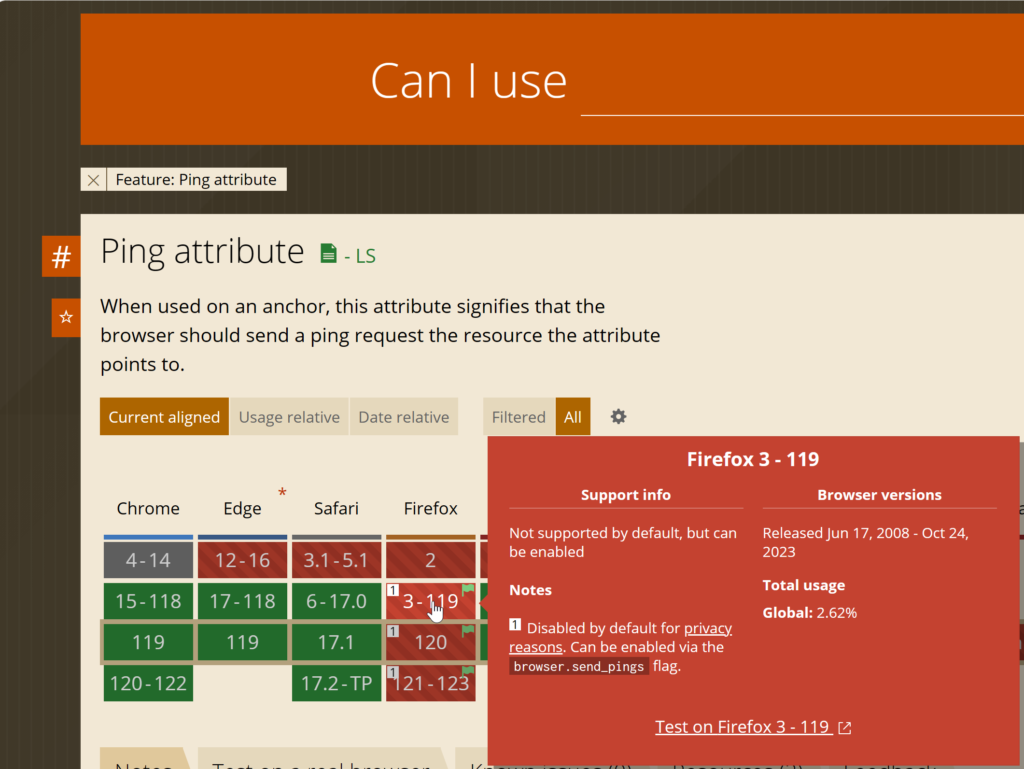1024x769 pixels.
Task: Click the hash permalink icon
Action: [61, 257]
